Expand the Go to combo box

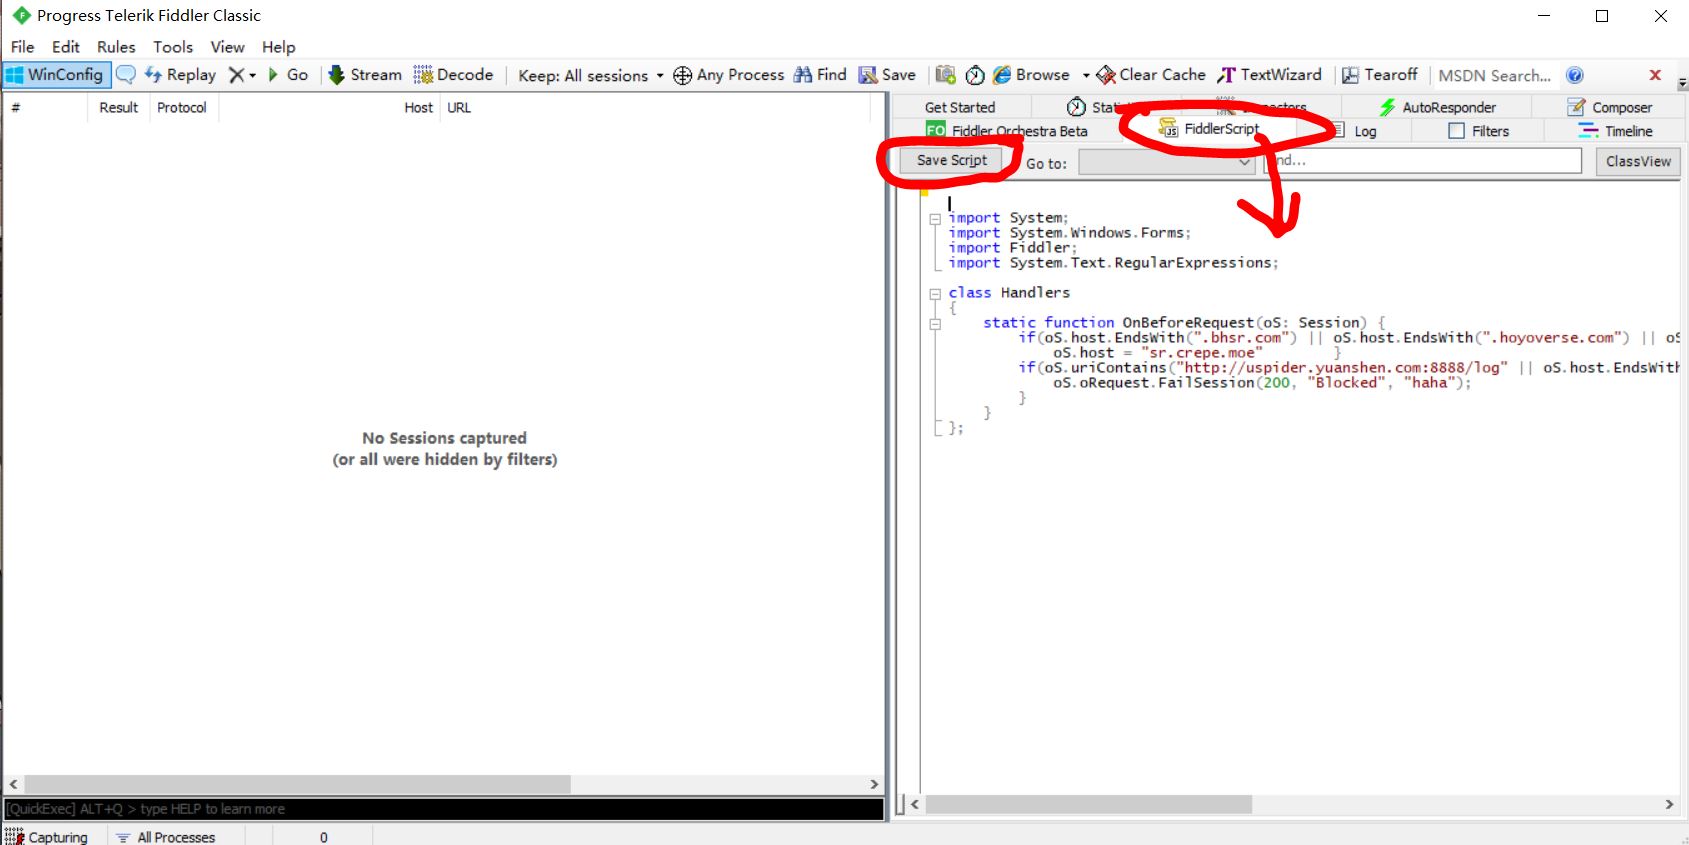(1244, 162)
